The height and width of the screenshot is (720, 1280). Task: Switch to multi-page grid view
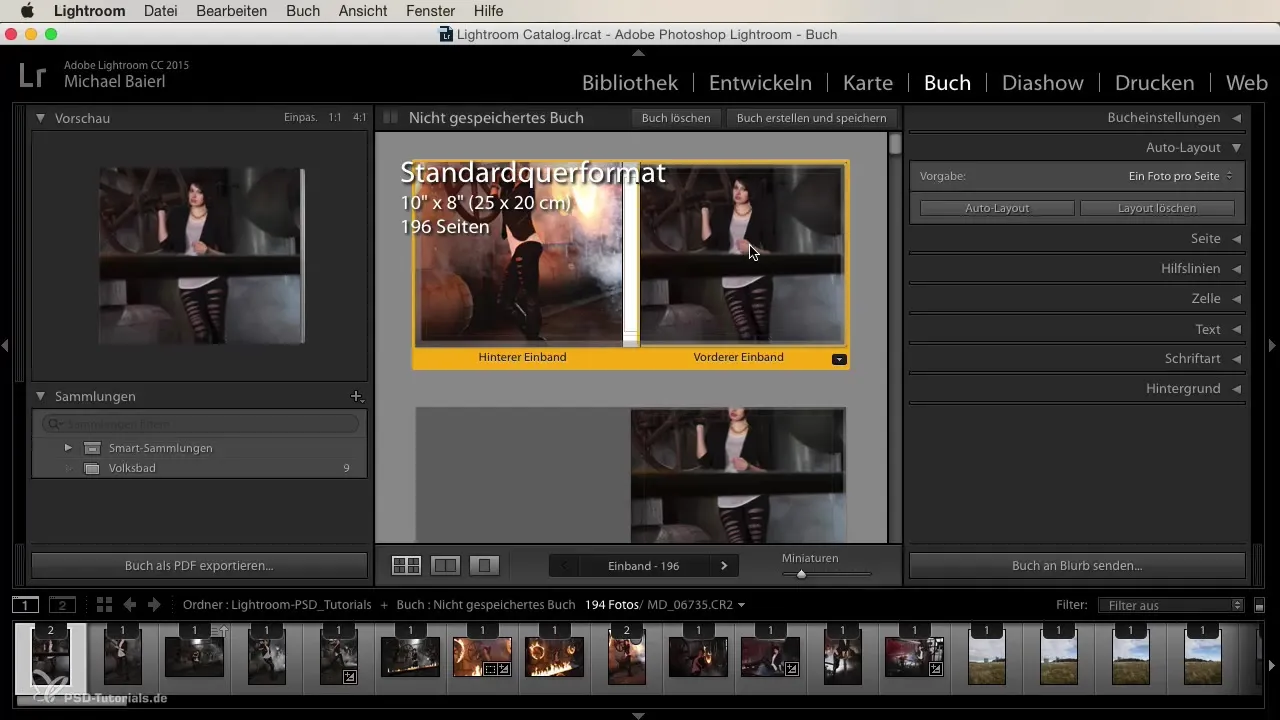(406, 566)
